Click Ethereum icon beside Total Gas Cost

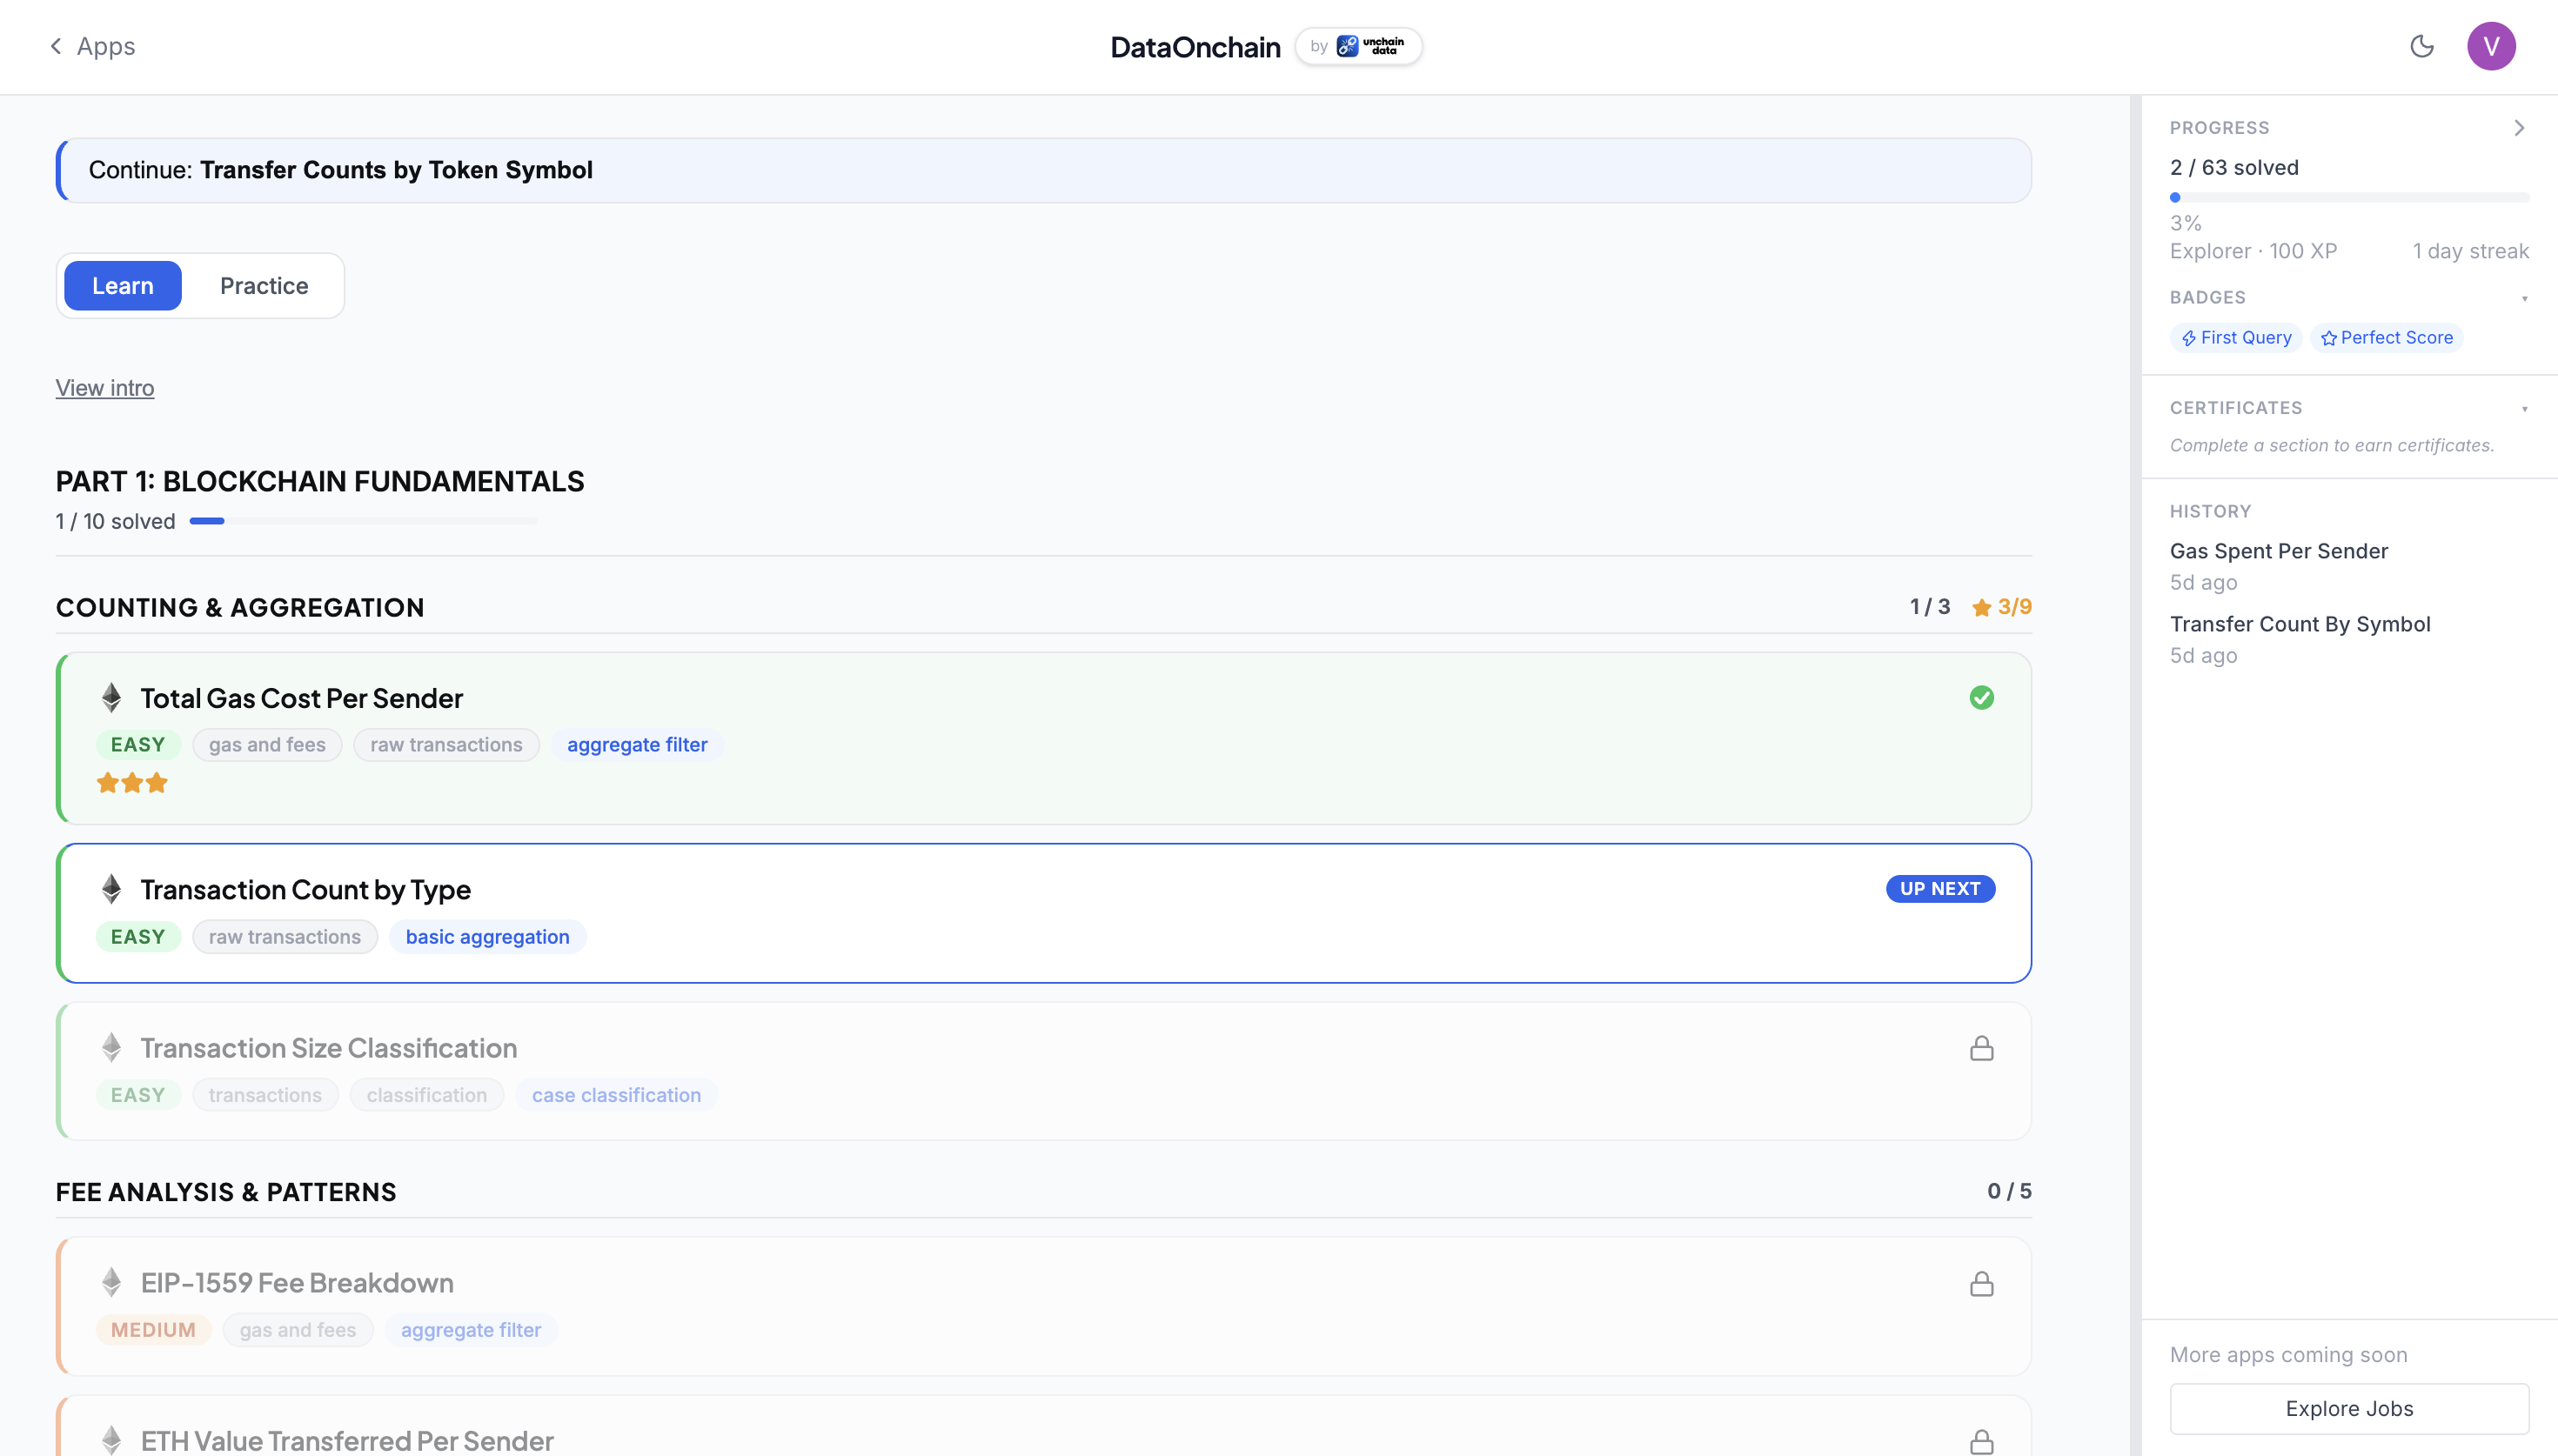[x=112, y=698]
